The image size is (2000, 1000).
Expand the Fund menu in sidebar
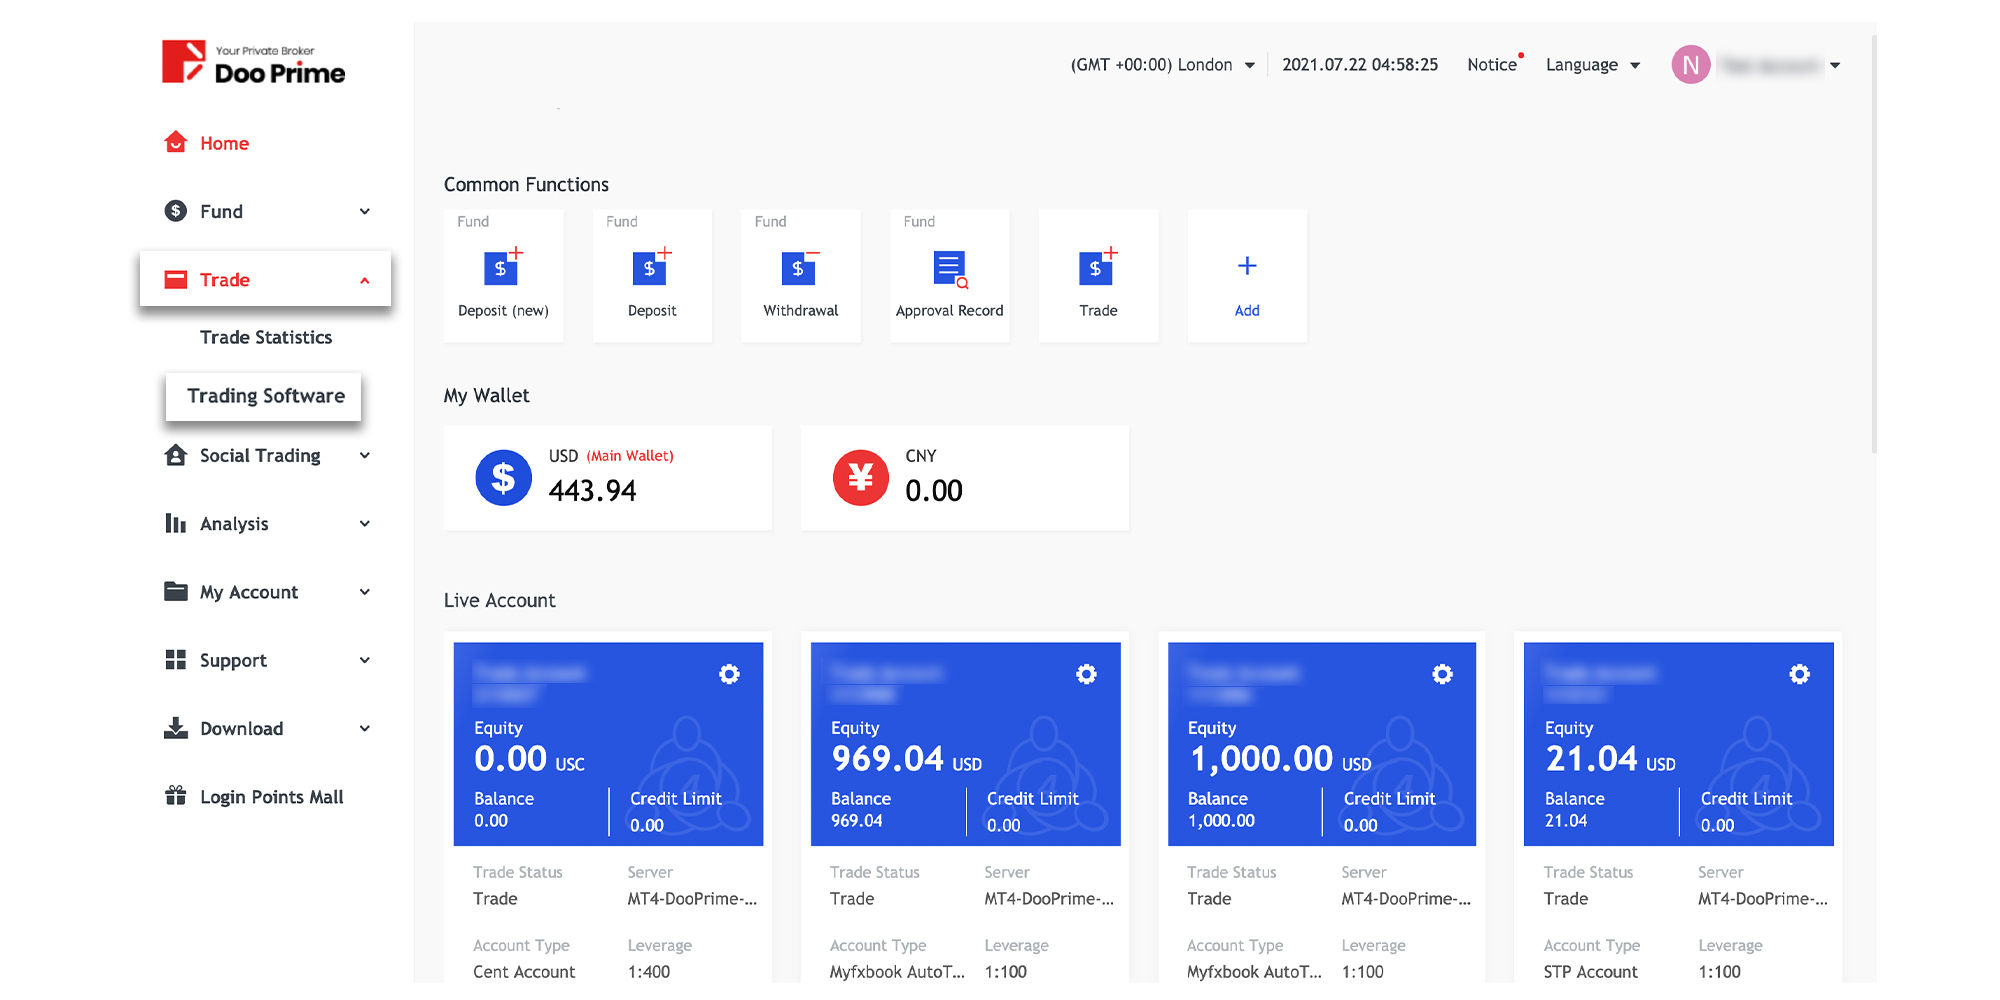266,211
